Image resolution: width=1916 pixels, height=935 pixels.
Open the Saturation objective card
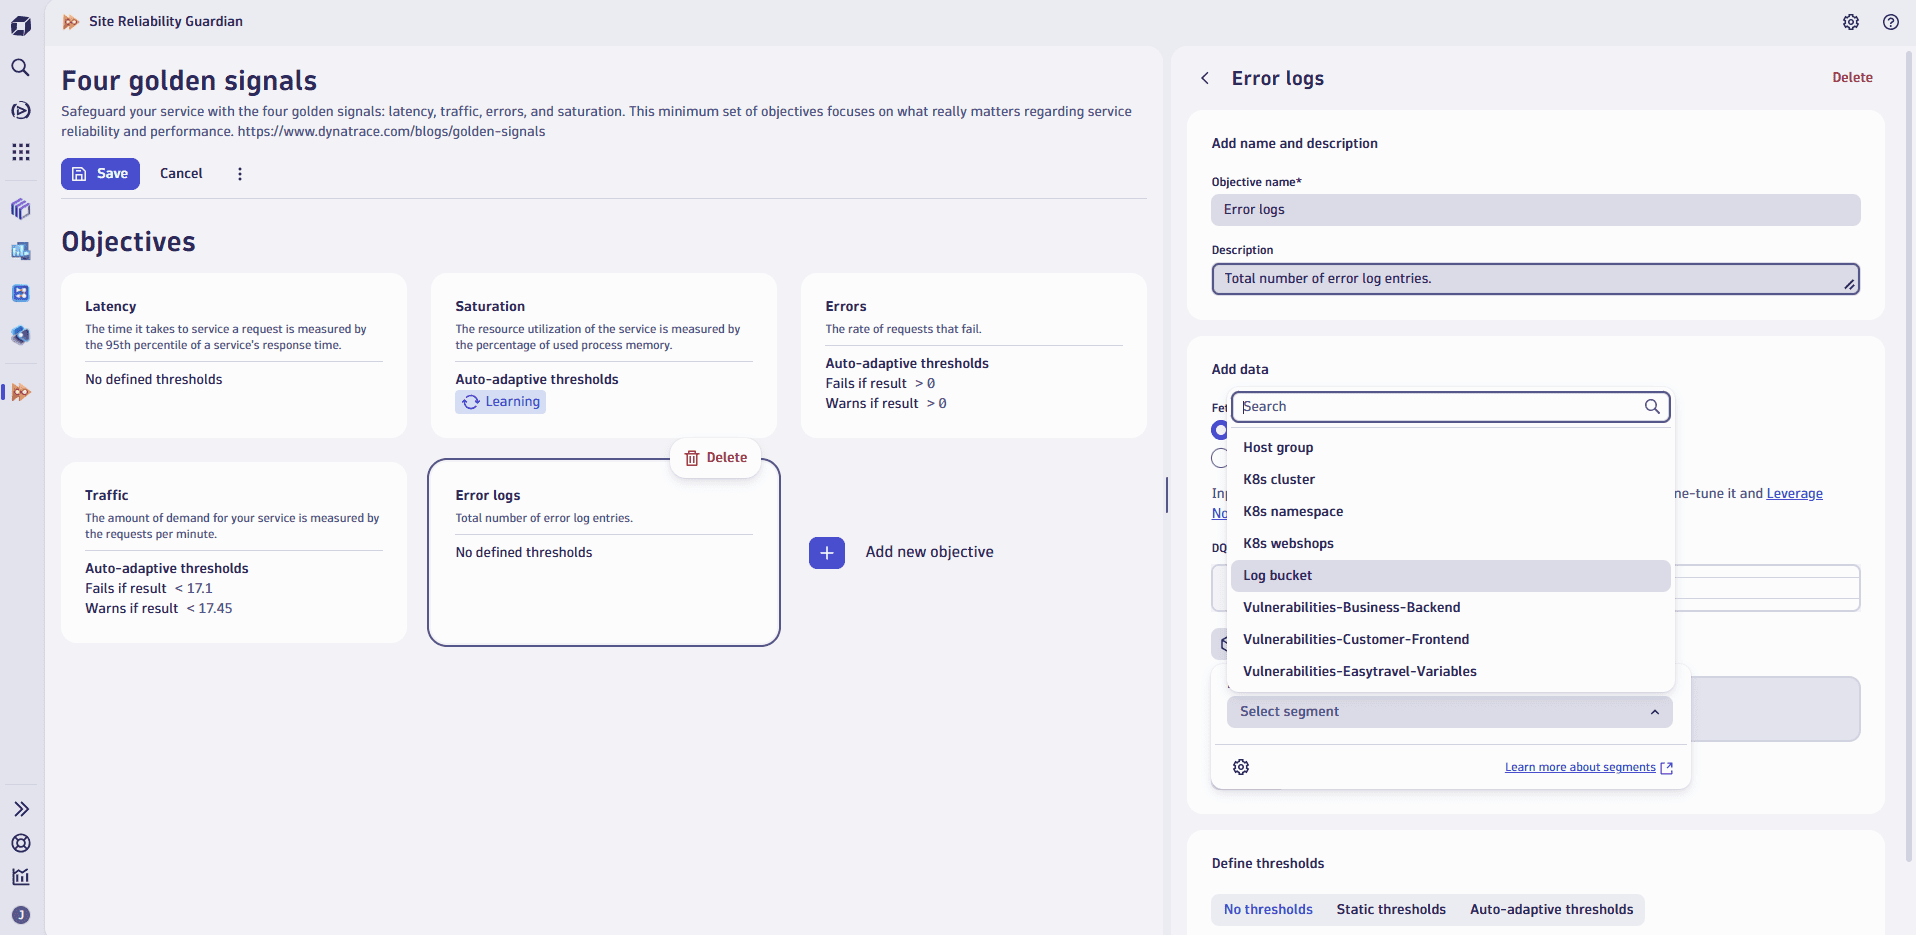coord(604,356)
